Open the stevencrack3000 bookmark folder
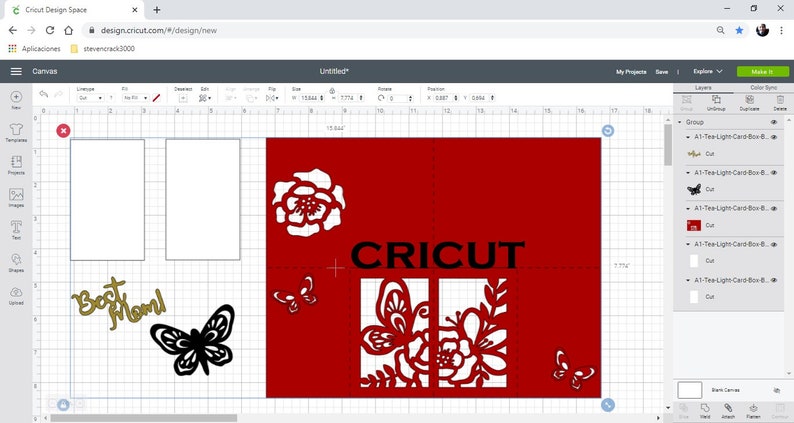Viewport: 794px width, 423px height. [103, 49]
